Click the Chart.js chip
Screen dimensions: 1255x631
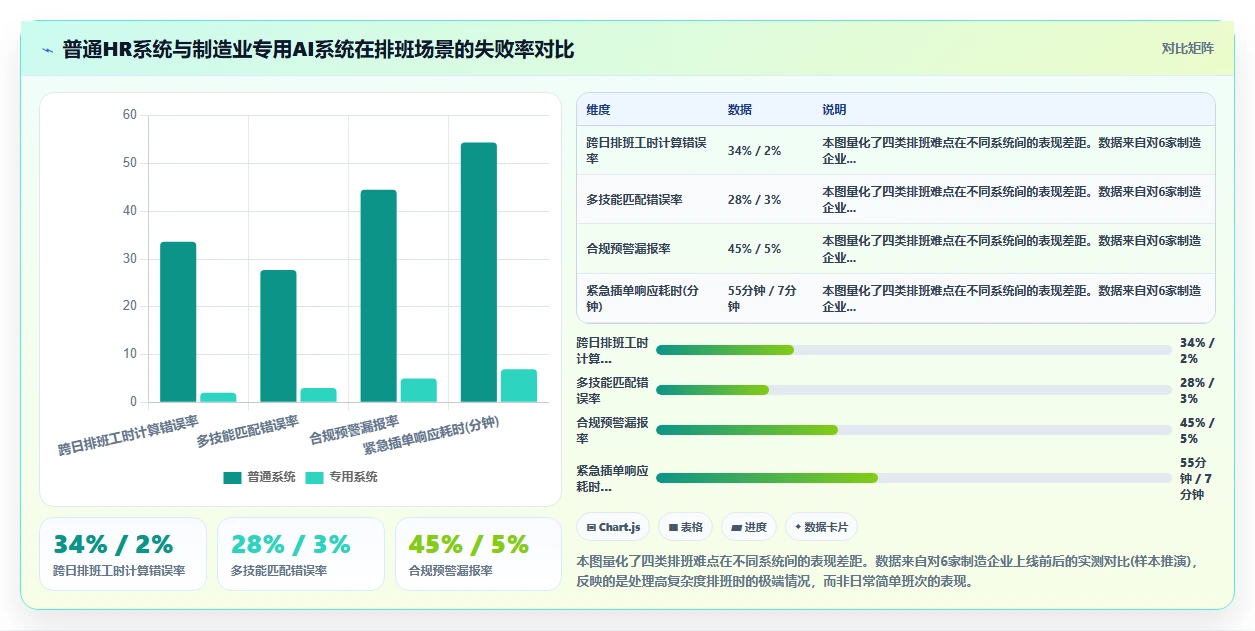click(x=614, y=527)
